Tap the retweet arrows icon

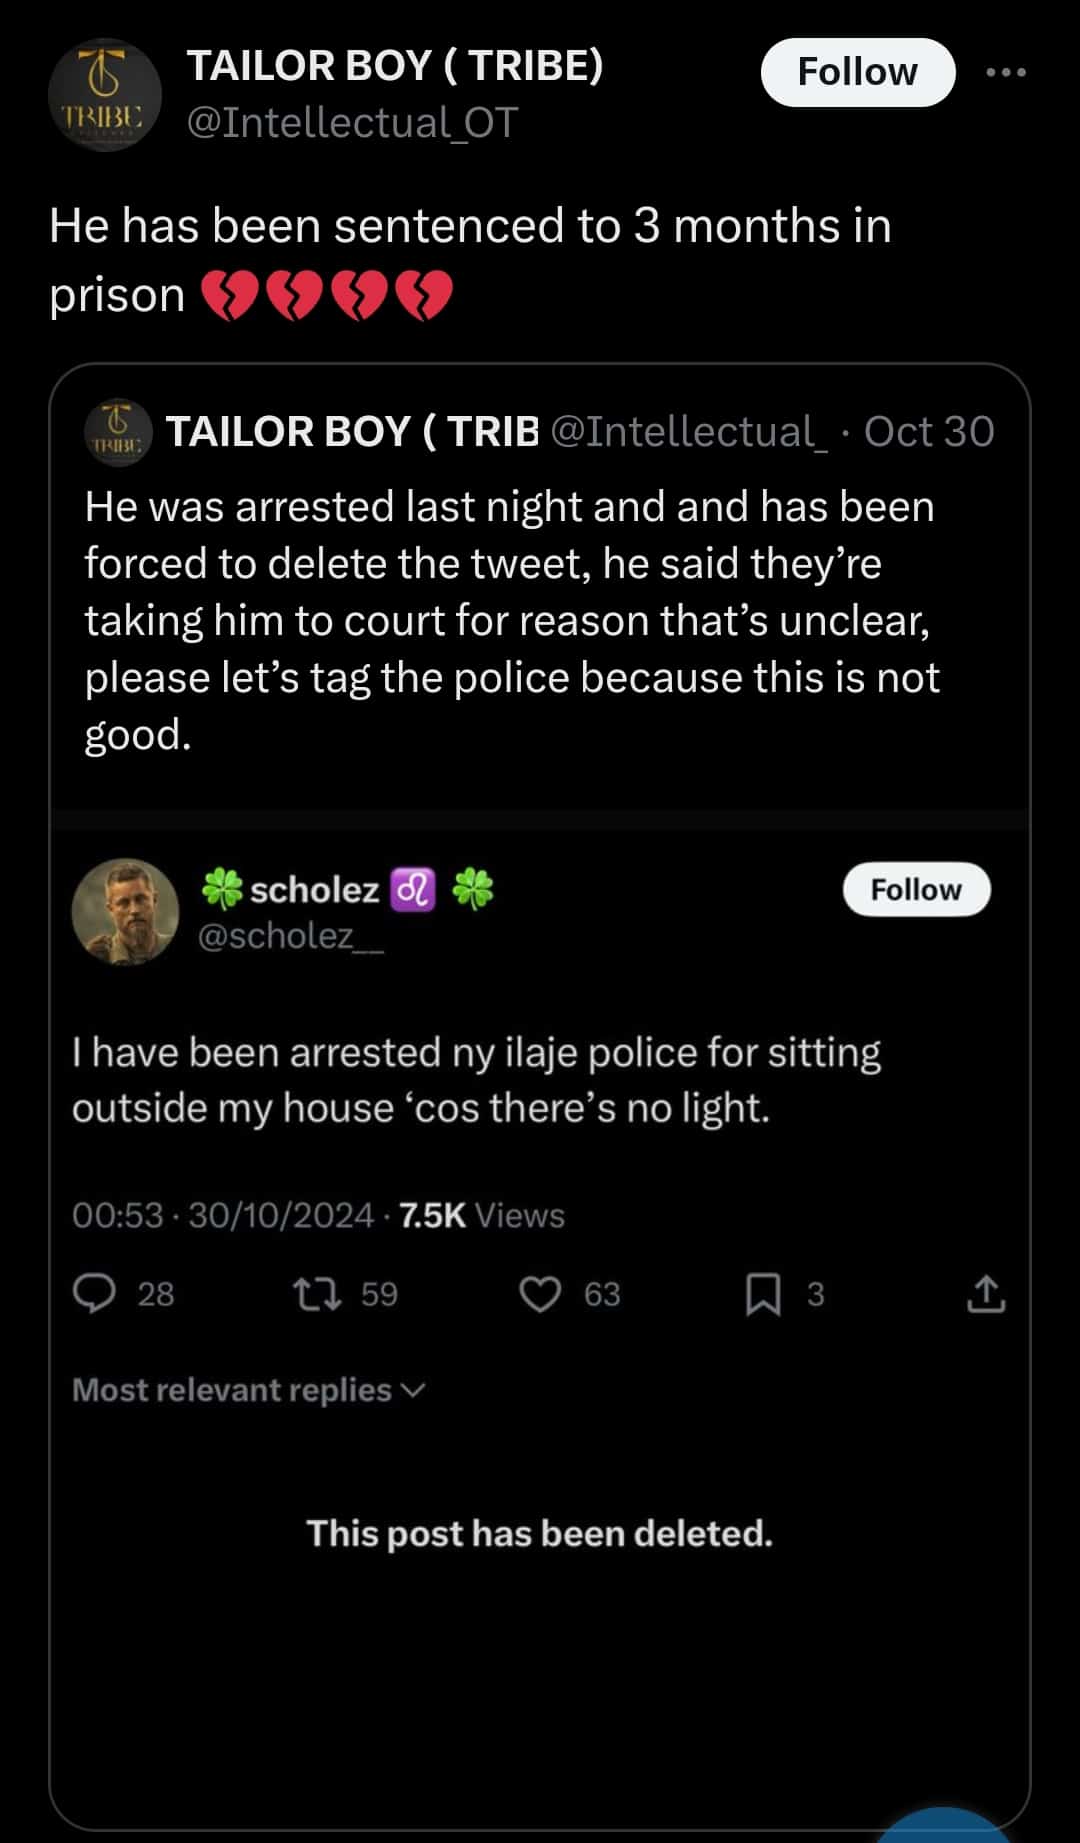(x=317, y=1293)
